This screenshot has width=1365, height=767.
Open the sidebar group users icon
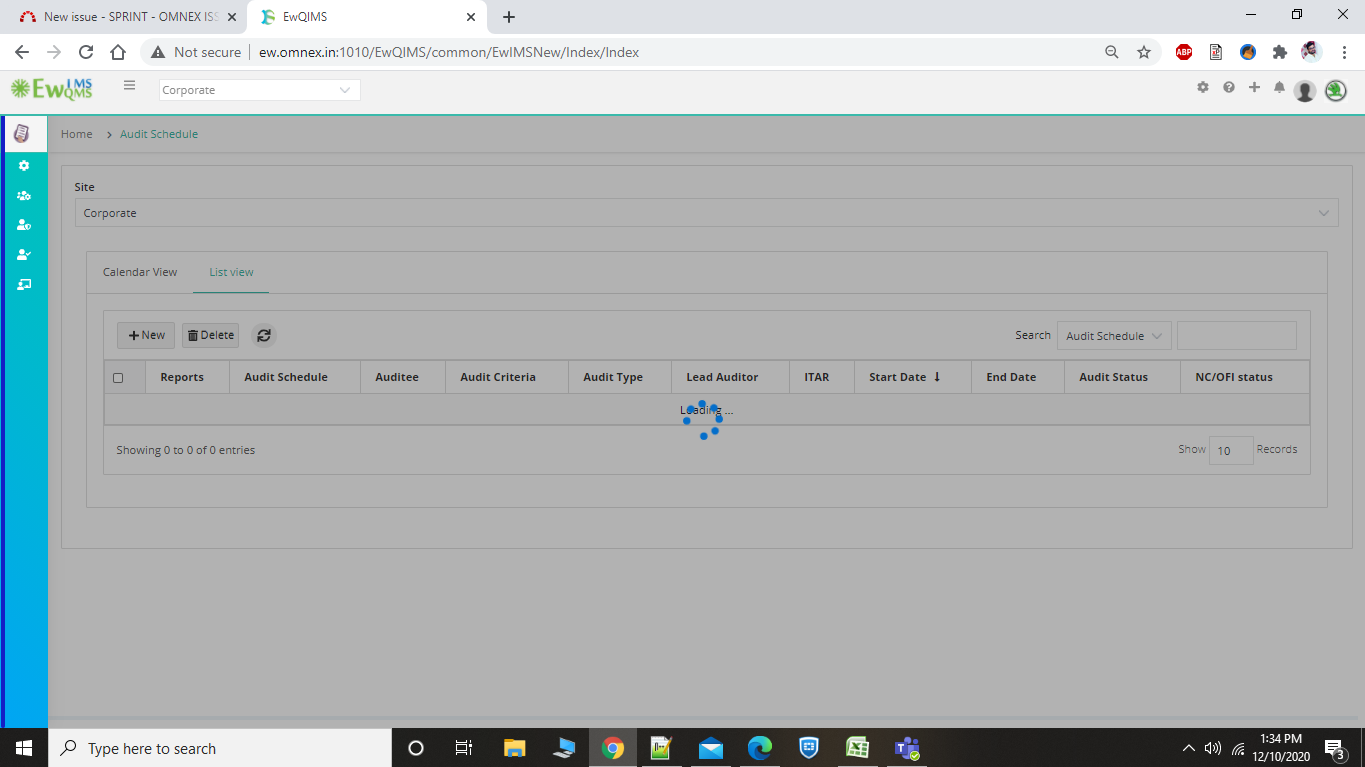(24, 196)
